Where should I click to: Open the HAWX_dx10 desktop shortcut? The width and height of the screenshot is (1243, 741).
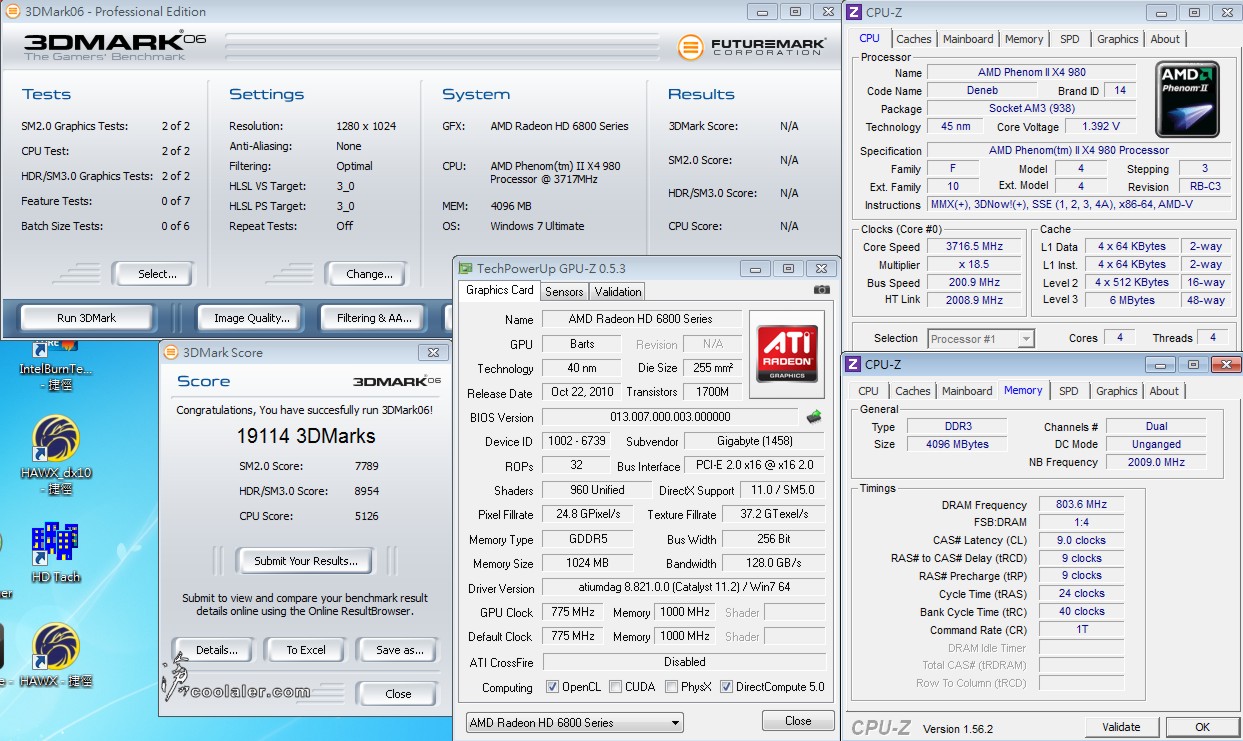[56, 455]
